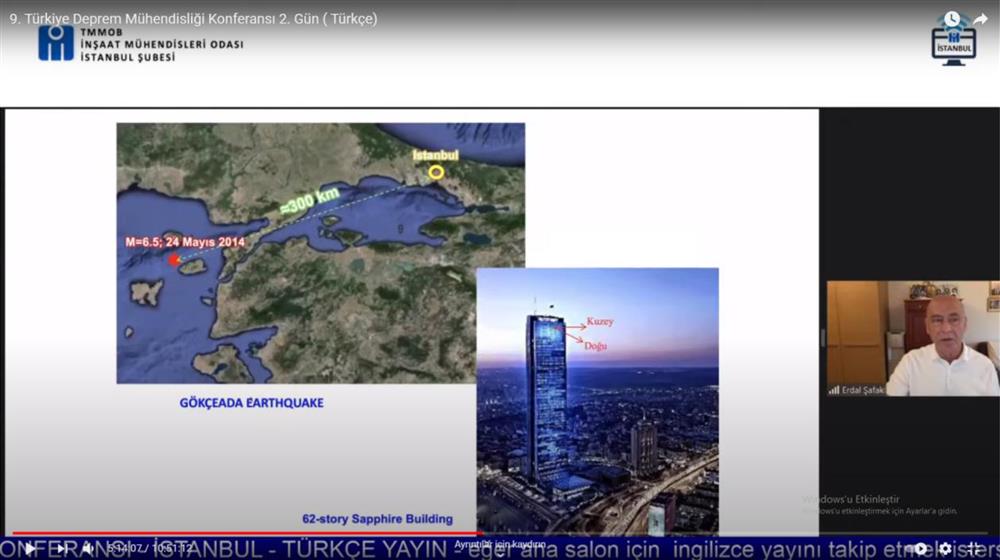Mute the video volume speaker icon
This screenshot has width=1000, height=560.
[x=88, y=549]
